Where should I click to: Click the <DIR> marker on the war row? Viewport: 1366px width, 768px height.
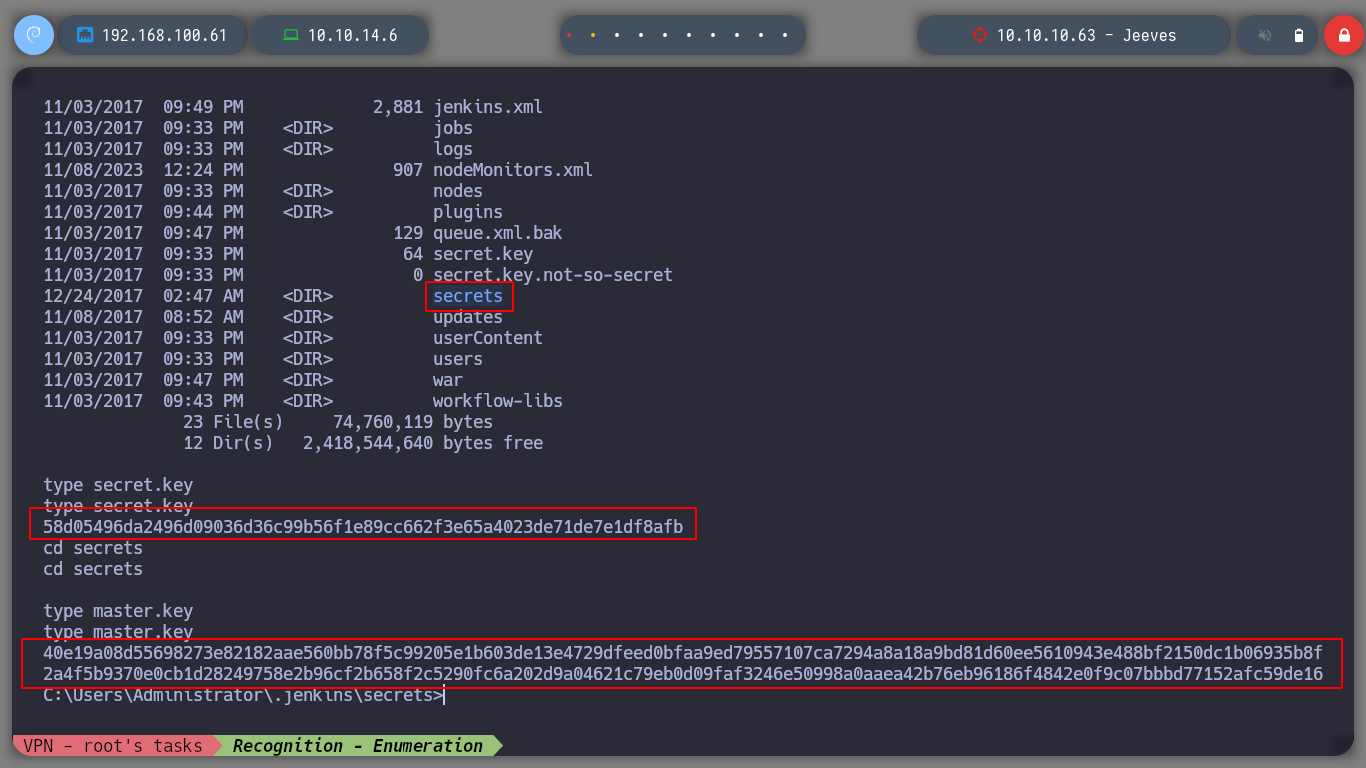308,380
